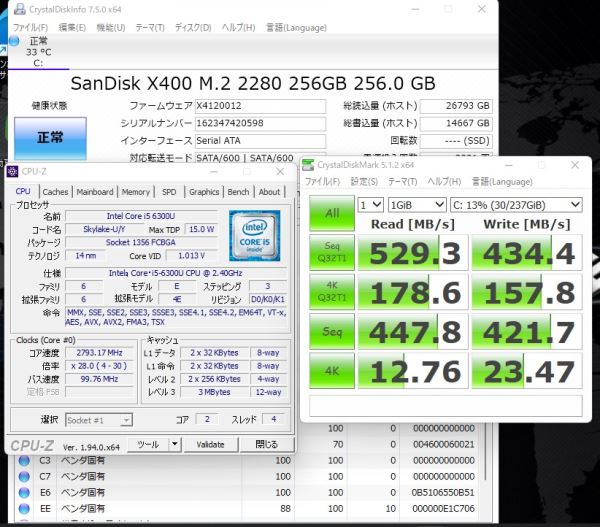
Task: Click raw value 0B5106550B51 in E6 row
Action: 443,493
